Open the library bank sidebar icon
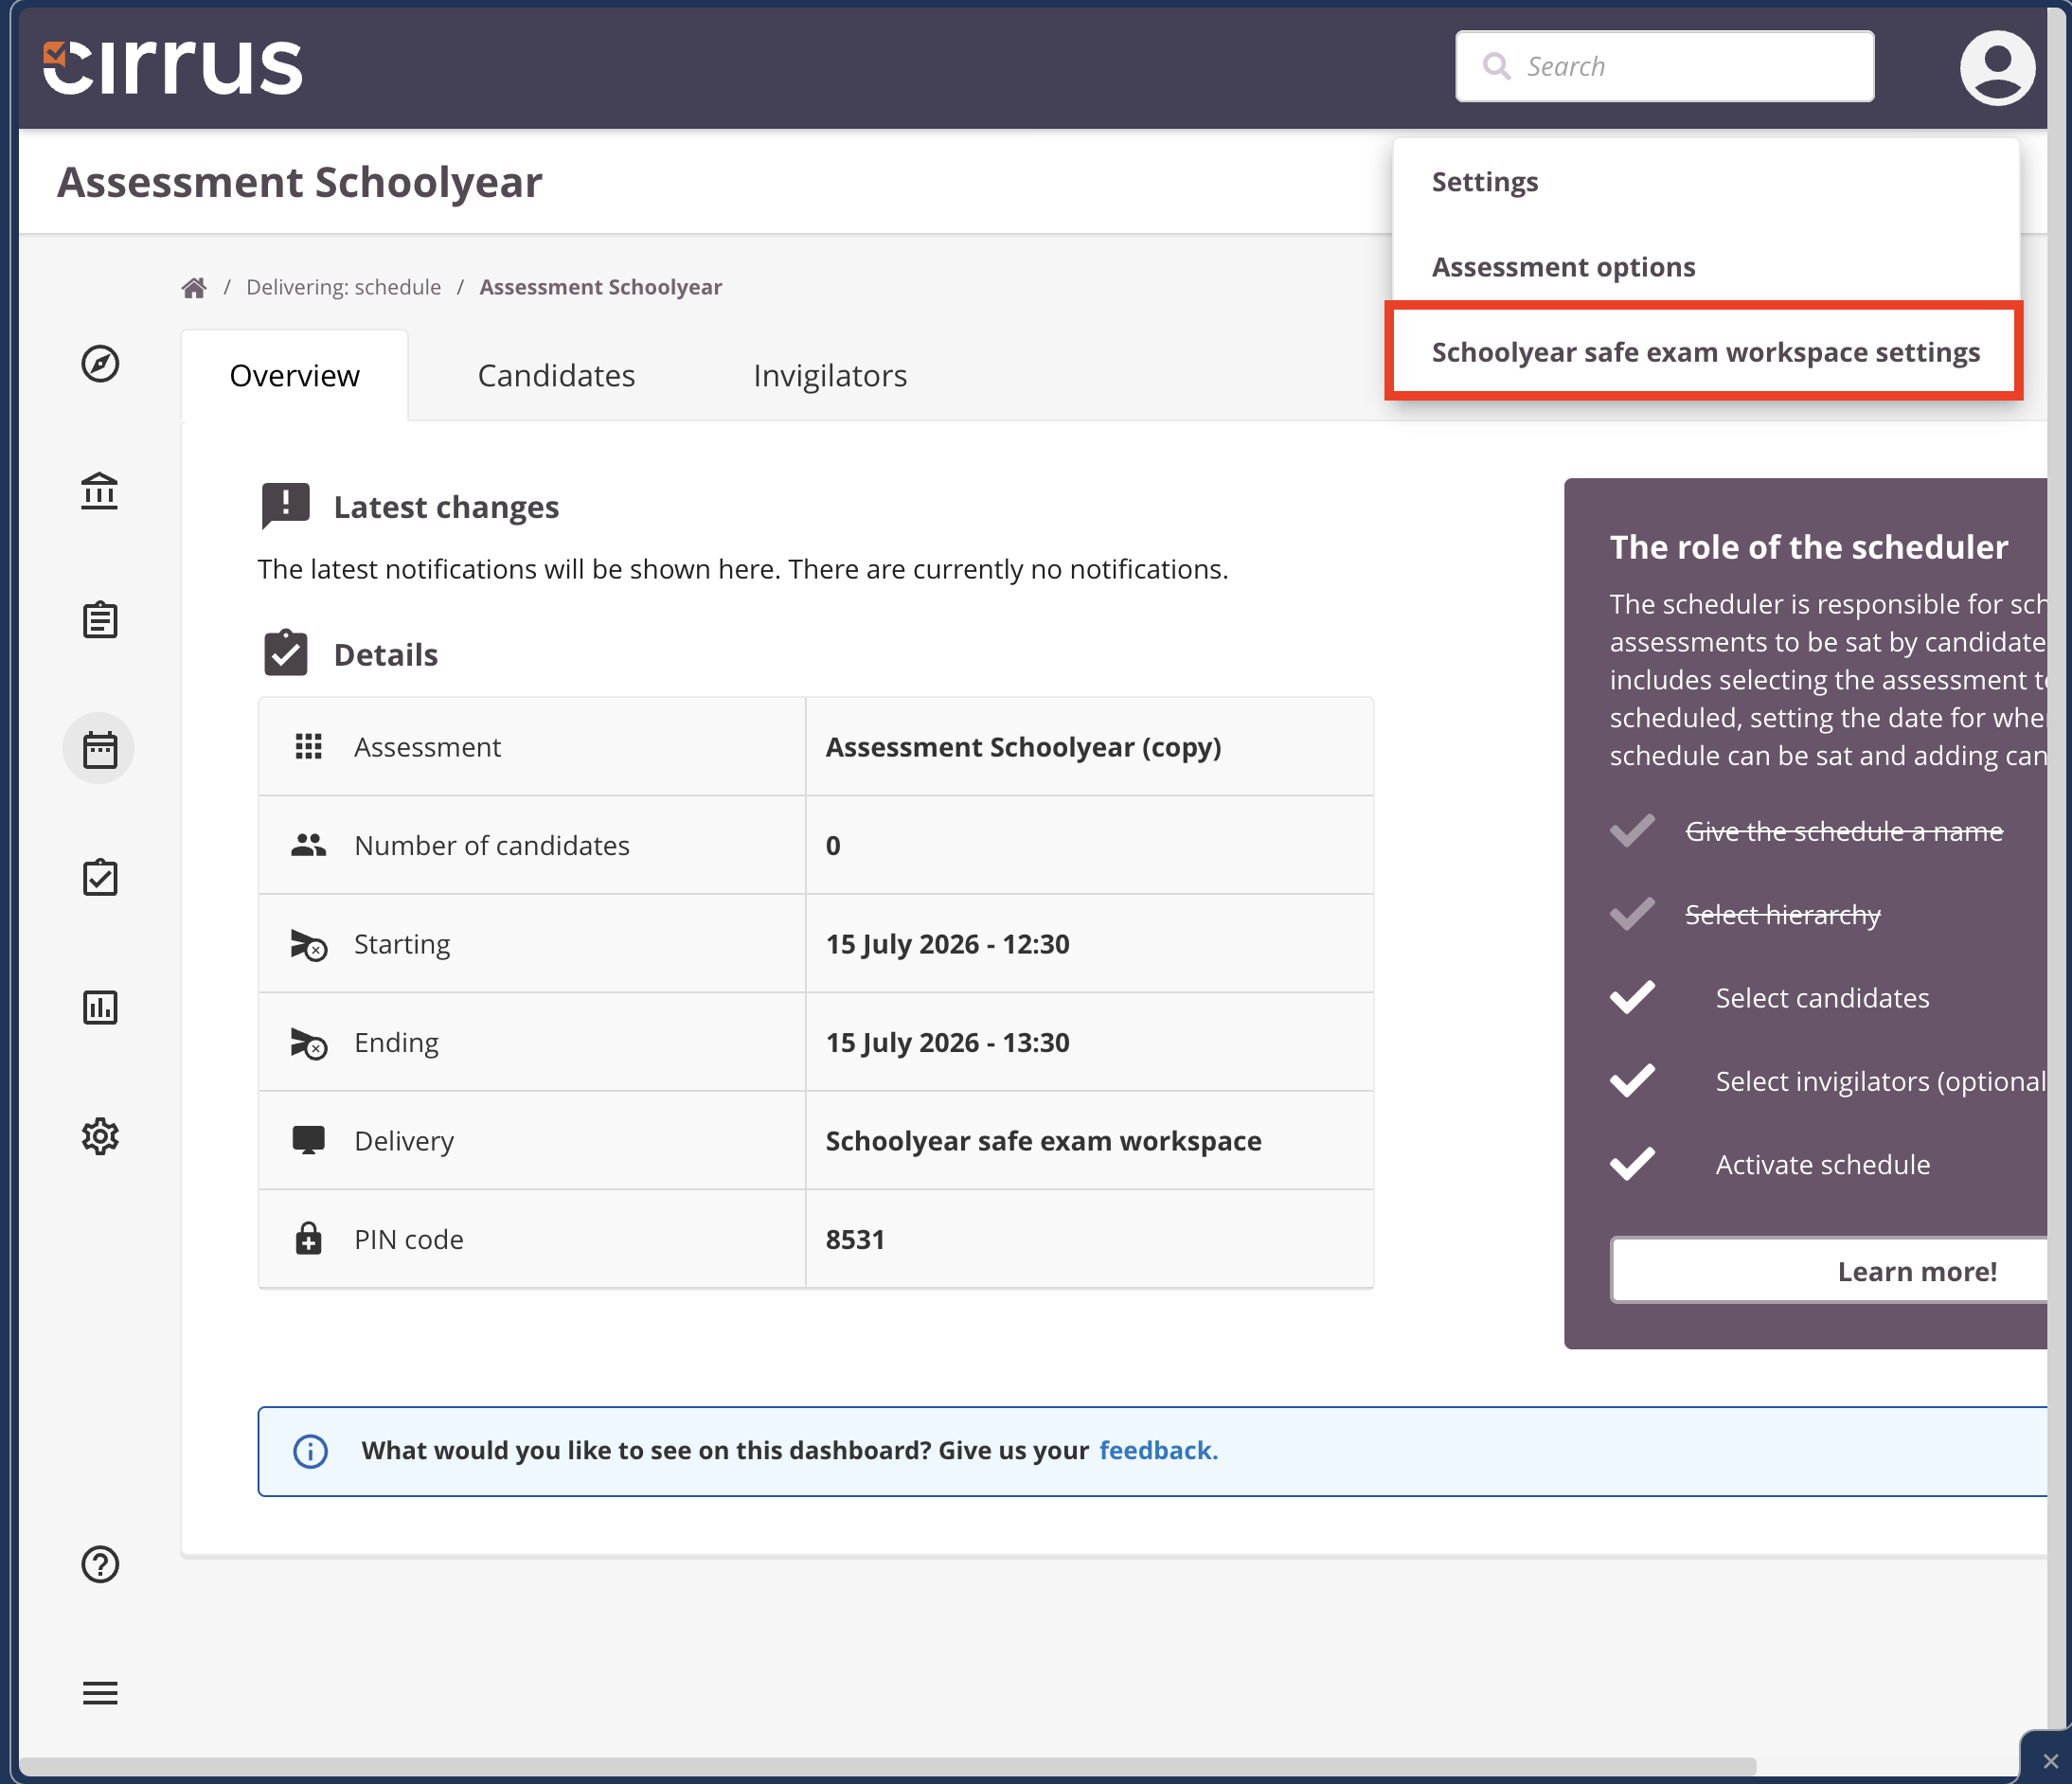Screen dimensions: 2072x1784 point(100,491)
